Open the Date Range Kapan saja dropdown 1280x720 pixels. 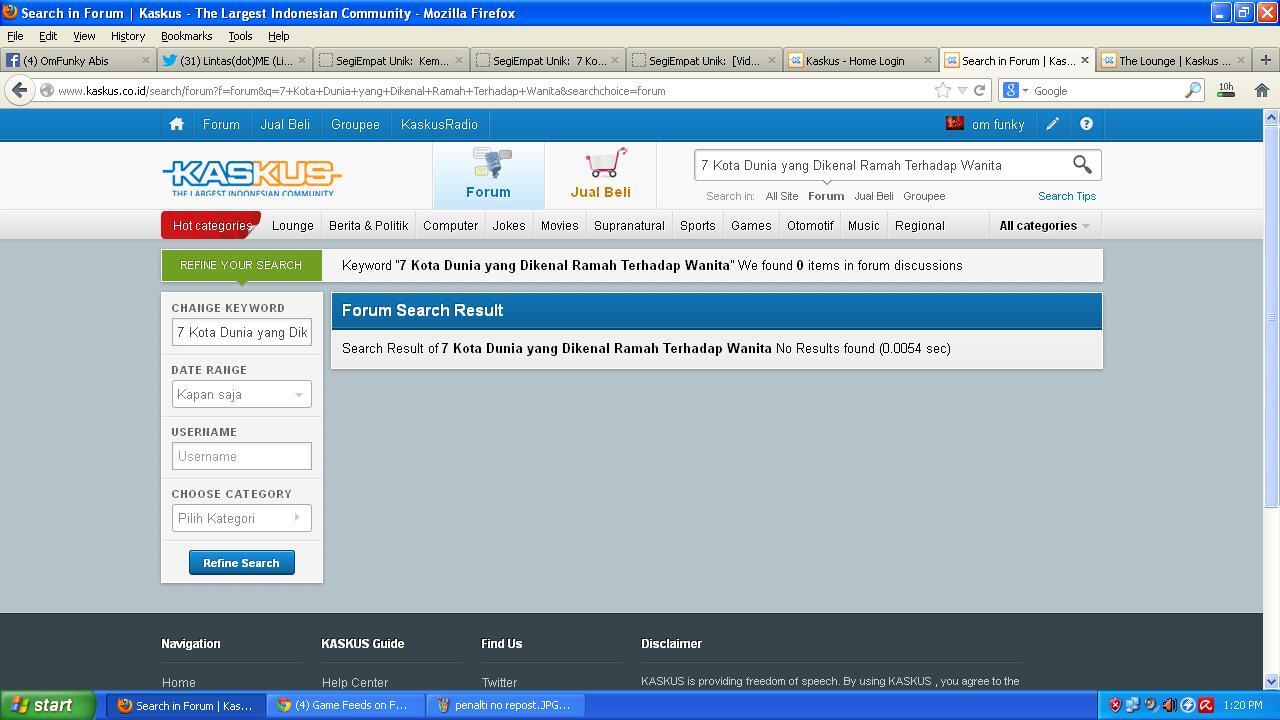coord(241,394)
